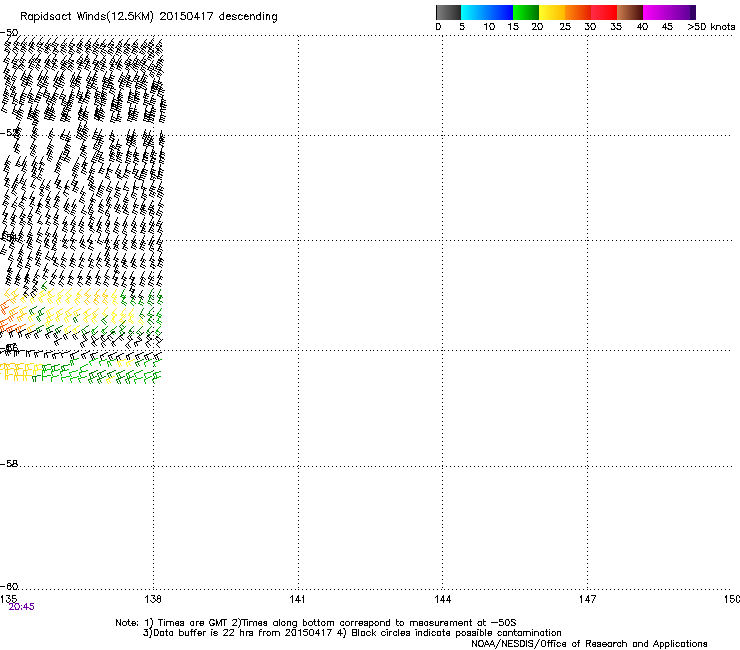Click the magenta-purple 40-50 knots color segment
The image size is (740, 650).
(x=669, y=12)
